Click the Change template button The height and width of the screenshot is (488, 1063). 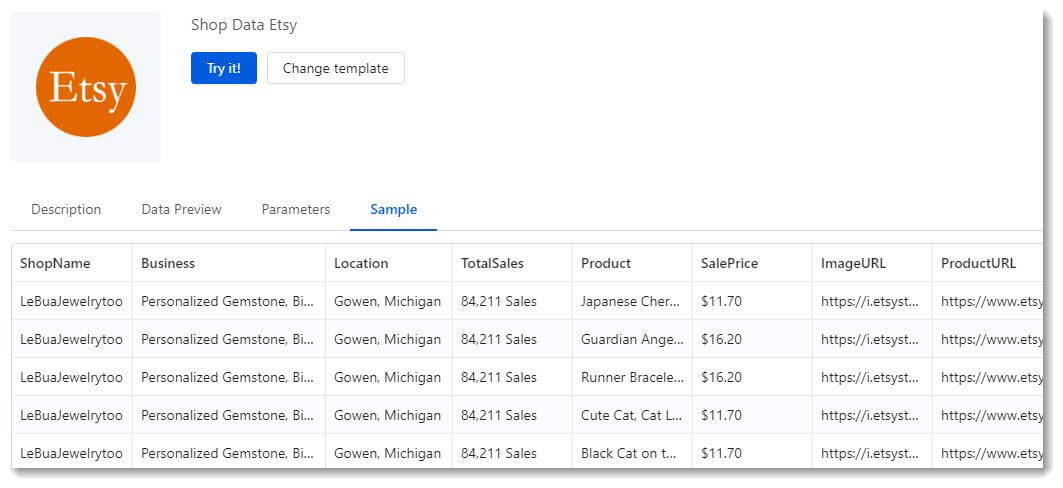coord(336,68)
